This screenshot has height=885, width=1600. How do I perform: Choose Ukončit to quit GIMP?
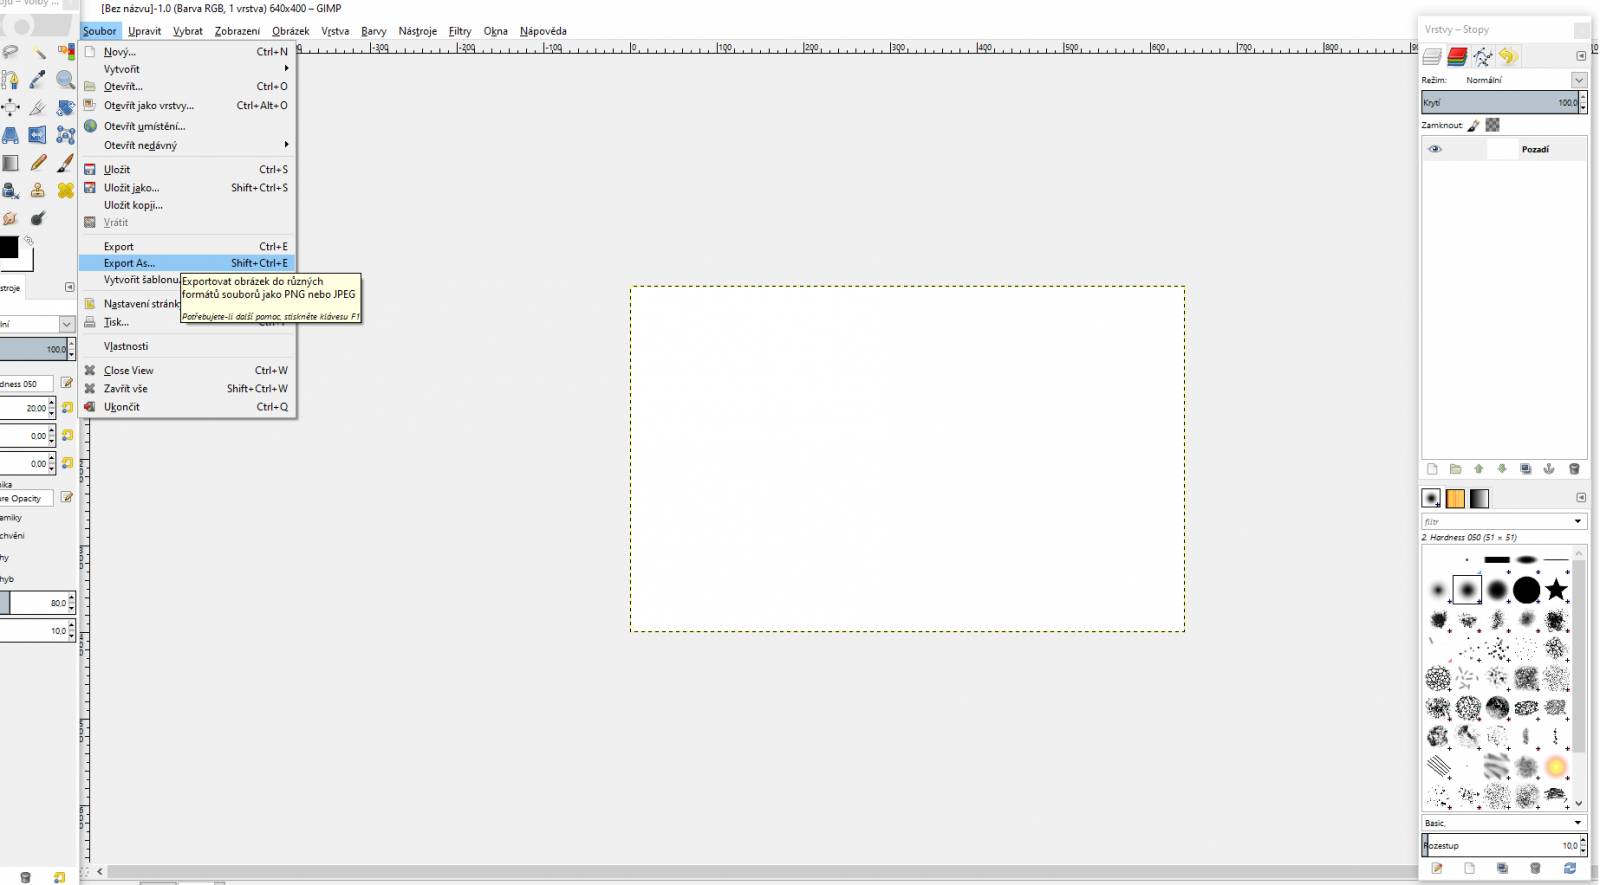point(188,407)
